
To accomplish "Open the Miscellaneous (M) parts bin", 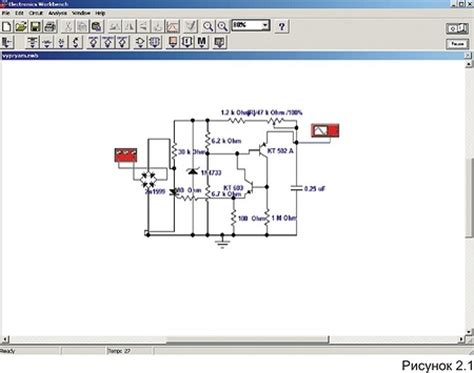I will click(202, 42).
